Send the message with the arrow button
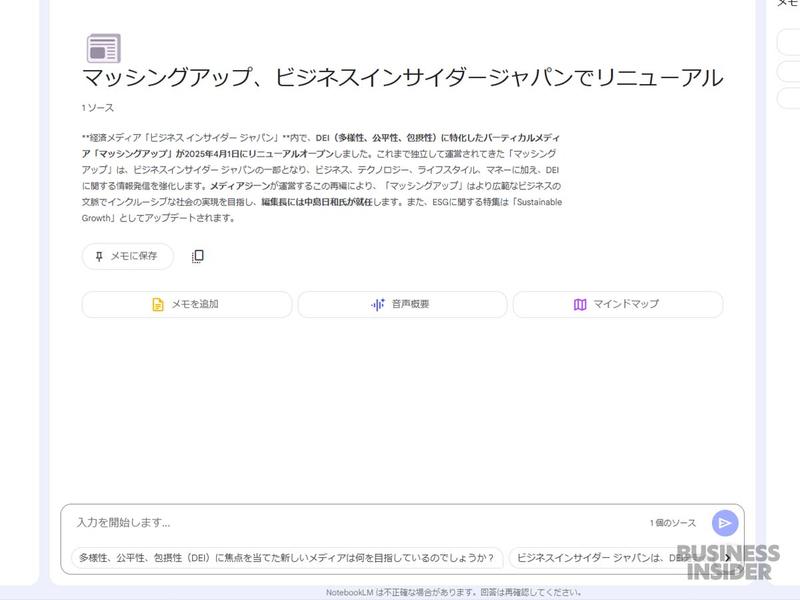800x600 pixels. 725,523
